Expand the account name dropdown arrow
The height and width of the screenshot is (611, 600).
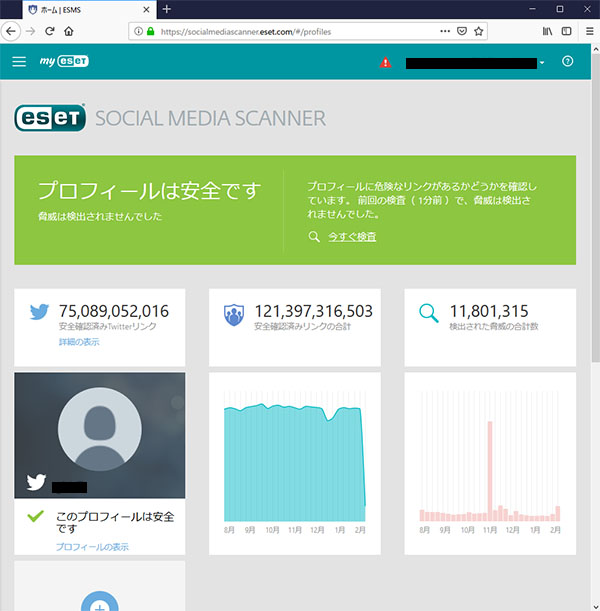coord(542,63)
